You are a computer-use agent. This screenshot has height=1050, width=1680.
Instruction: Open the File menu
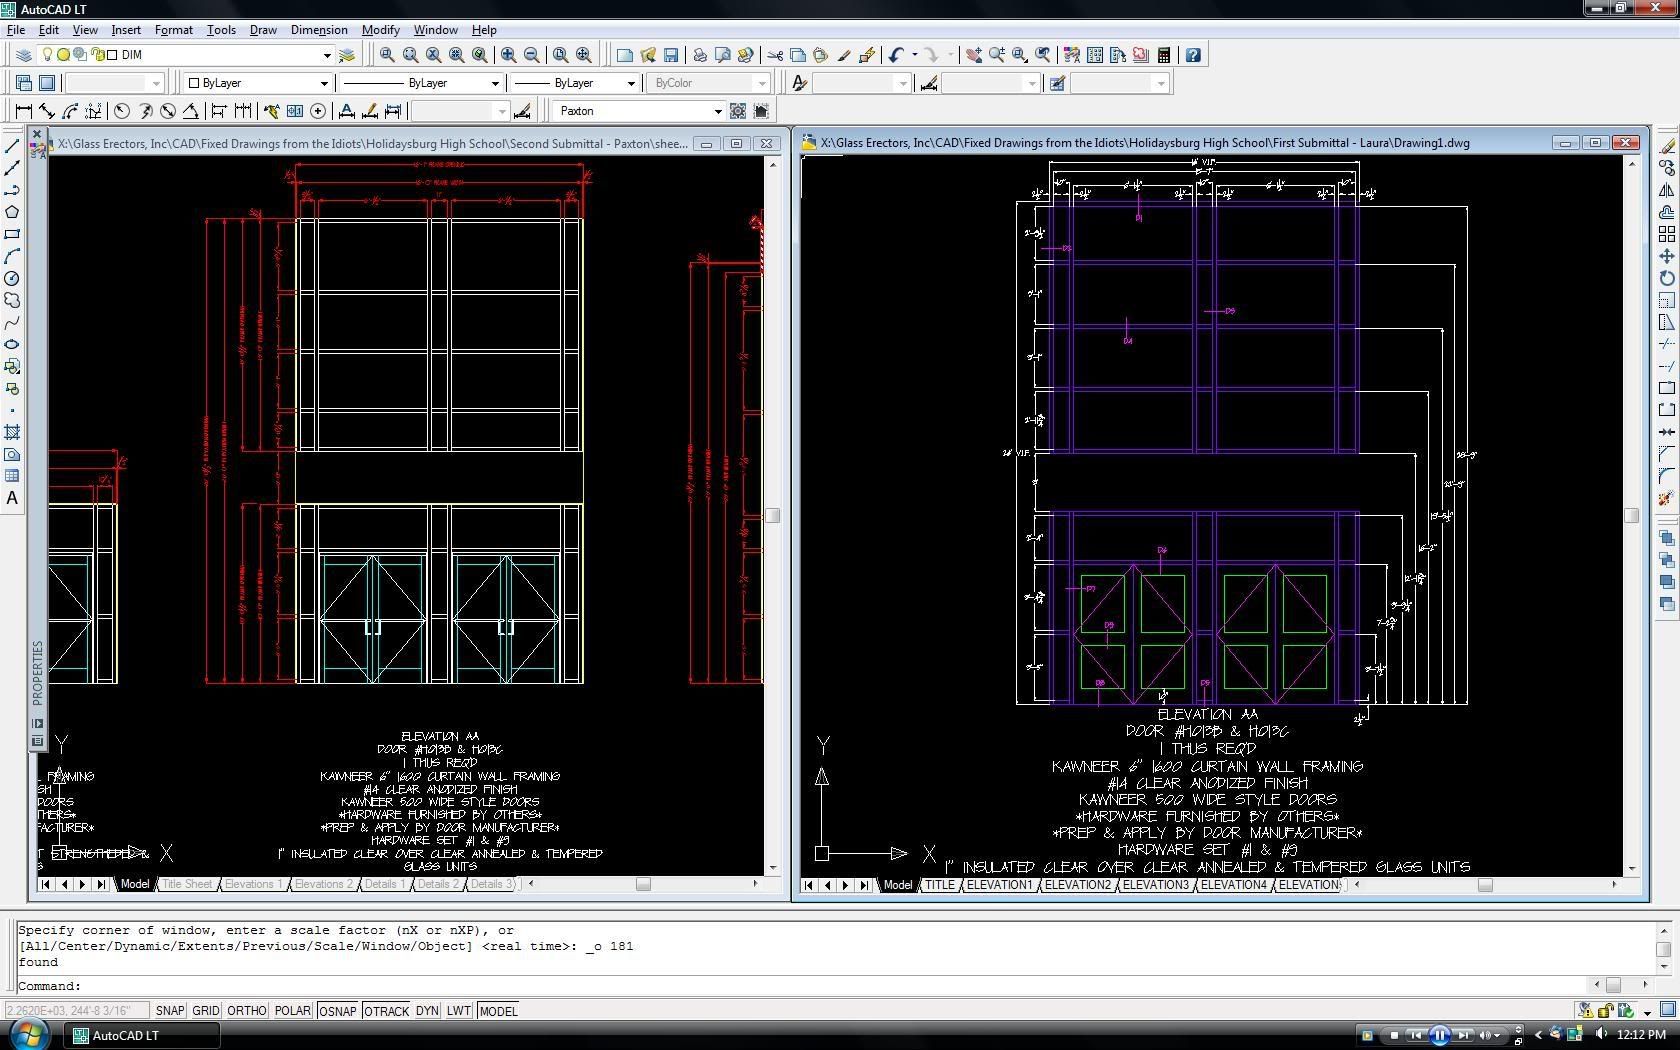tap(16, 30)
